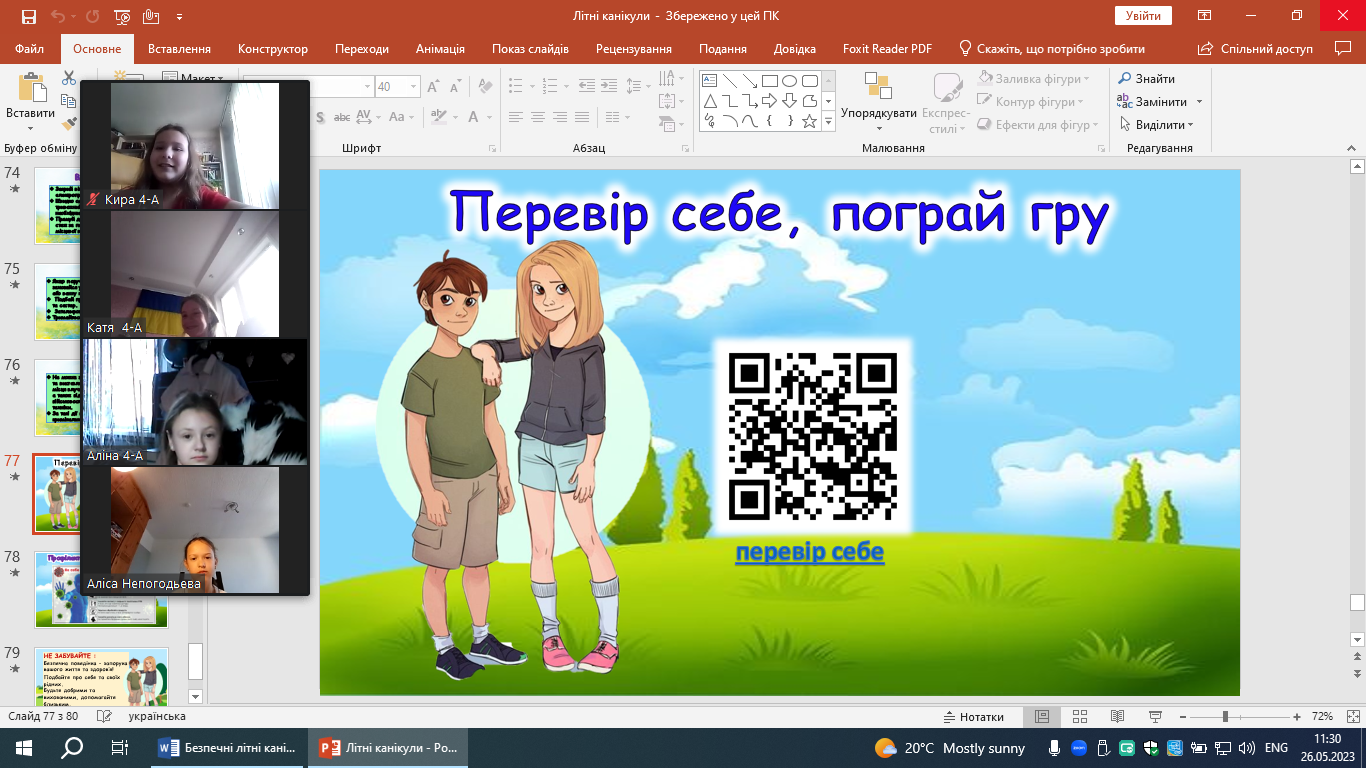
Task: Pick the text box shape in gallery
Action: 710,81
